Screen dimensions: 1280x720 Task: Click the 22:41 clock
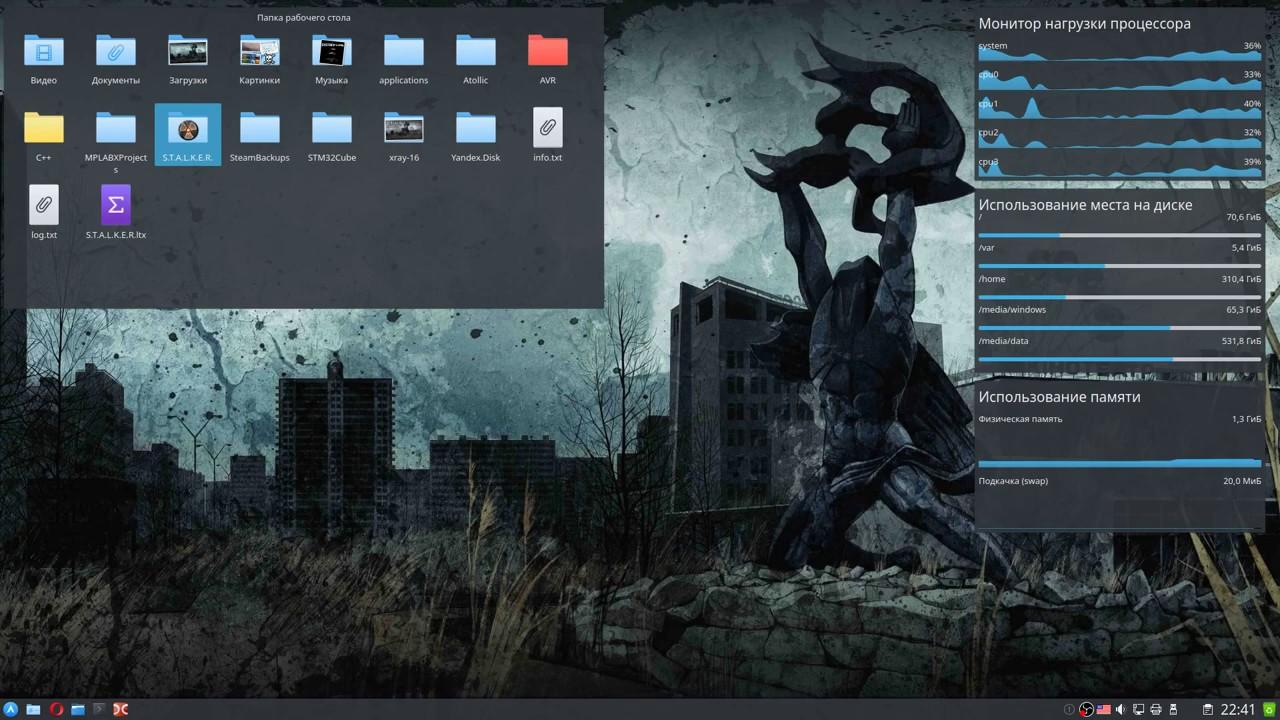pyautogui.click(x=1238, y=709)
